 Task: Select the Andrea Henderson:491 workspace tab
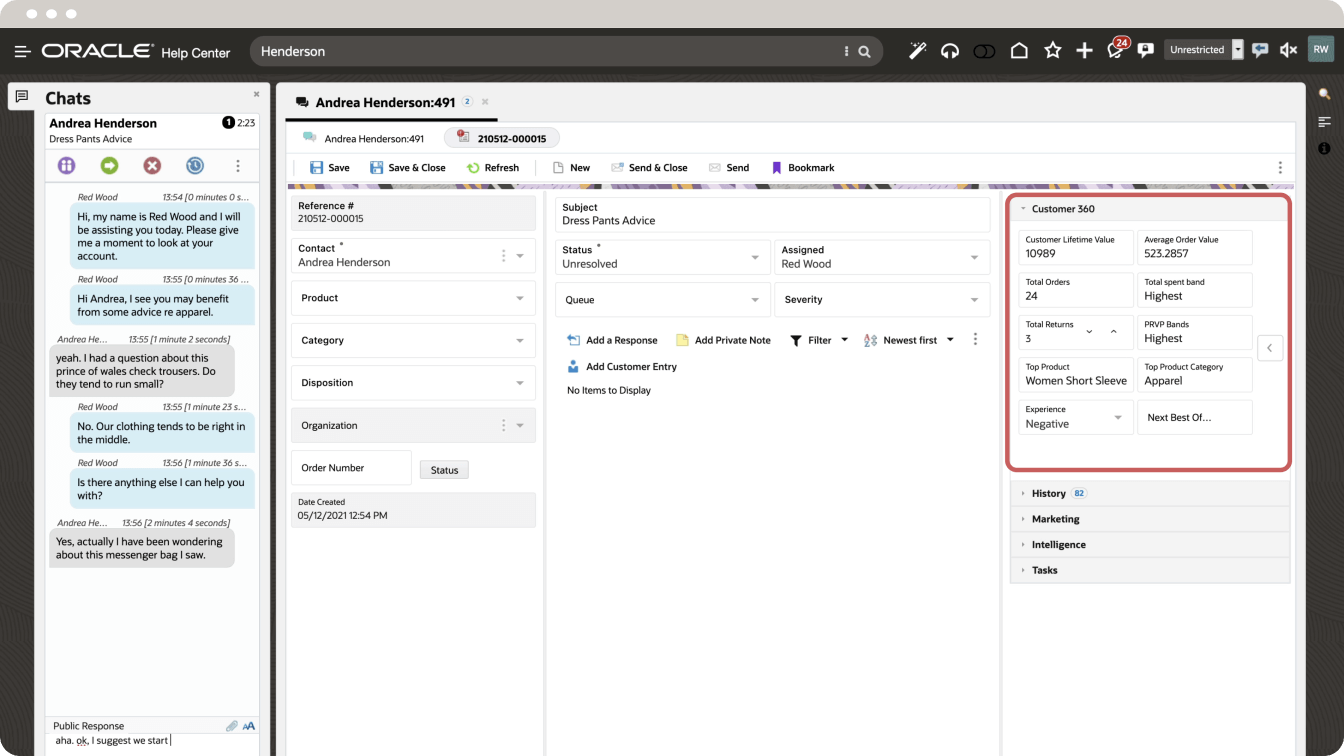pyautogui.click(x=384, y=102)
